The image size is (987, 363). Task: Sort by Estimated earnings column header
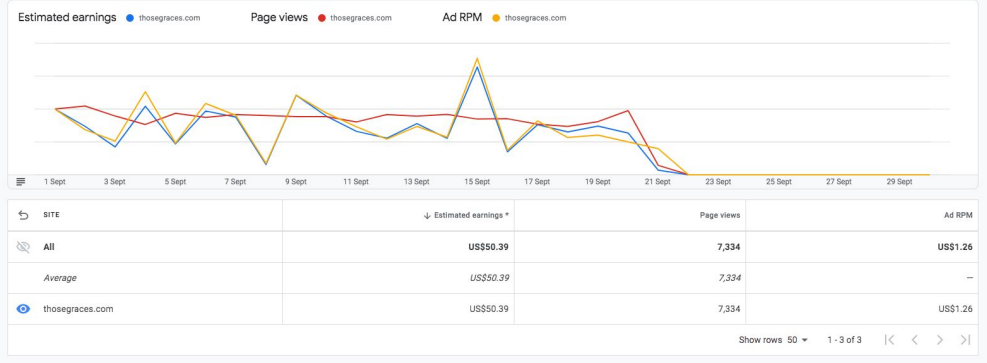click(x=466, y=215)
